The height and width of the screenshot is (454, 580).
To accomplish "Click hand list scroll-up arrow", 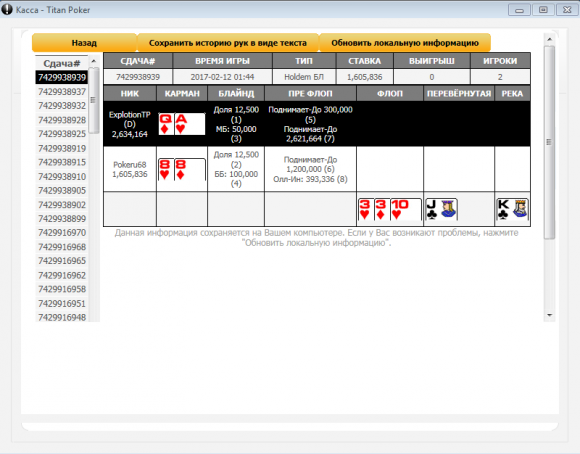I will [x=94, y=61].
